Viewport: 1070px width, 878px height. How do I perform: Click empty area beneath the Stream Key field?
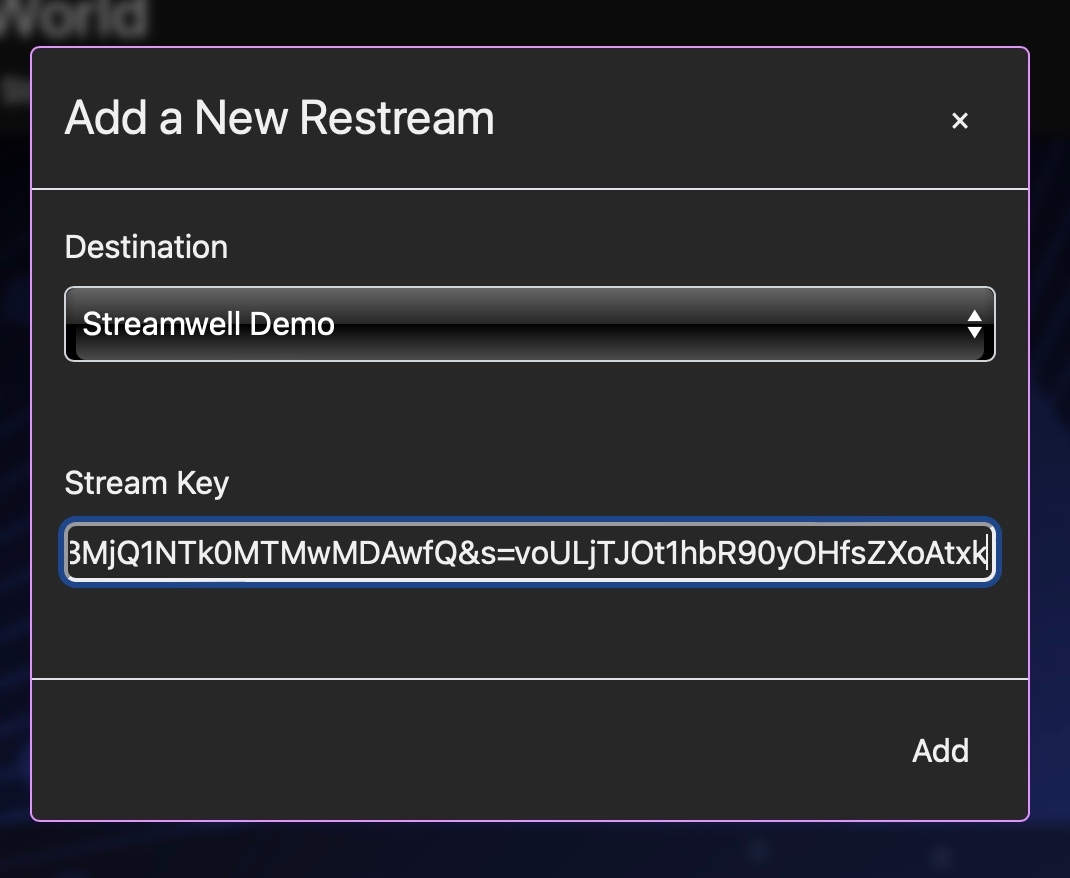(529, 630)
